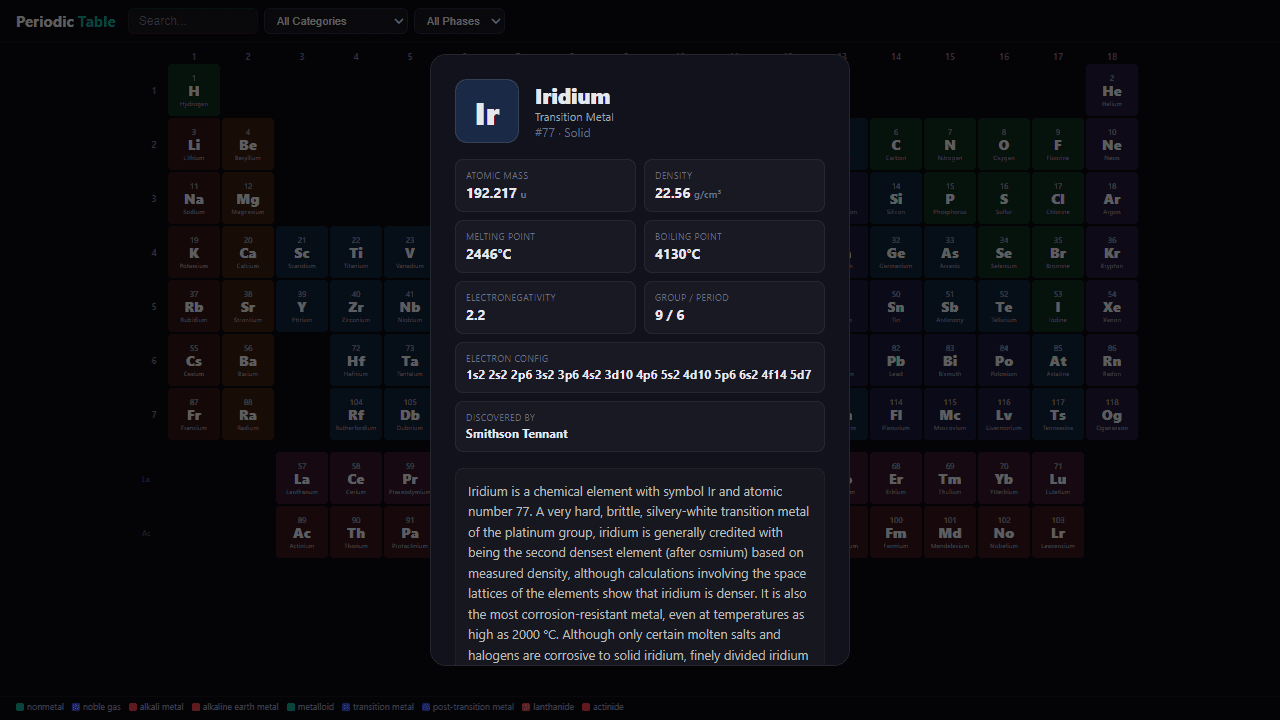1280x720 pixels.
Task: Select the Potassium element tile
Action: (194, 252)
